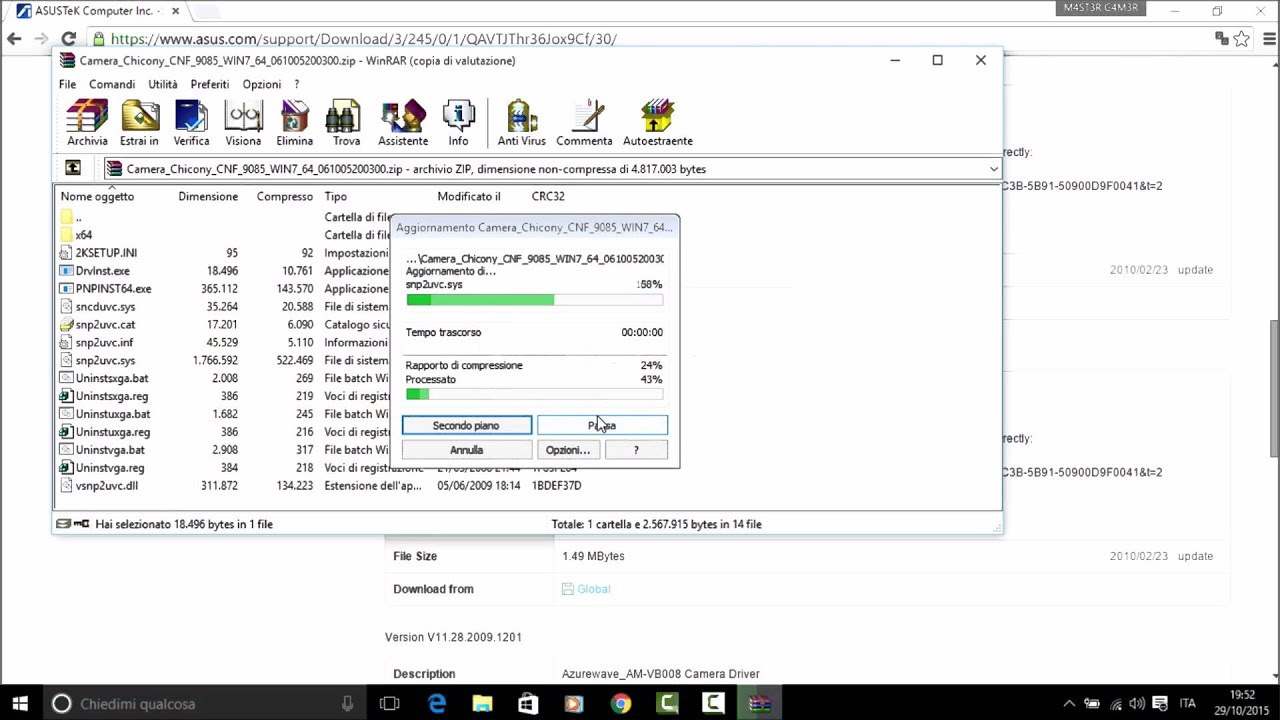1280x720 pixels.
Task: Open the ? help menu in WinRAR
Action: (296, 84)
